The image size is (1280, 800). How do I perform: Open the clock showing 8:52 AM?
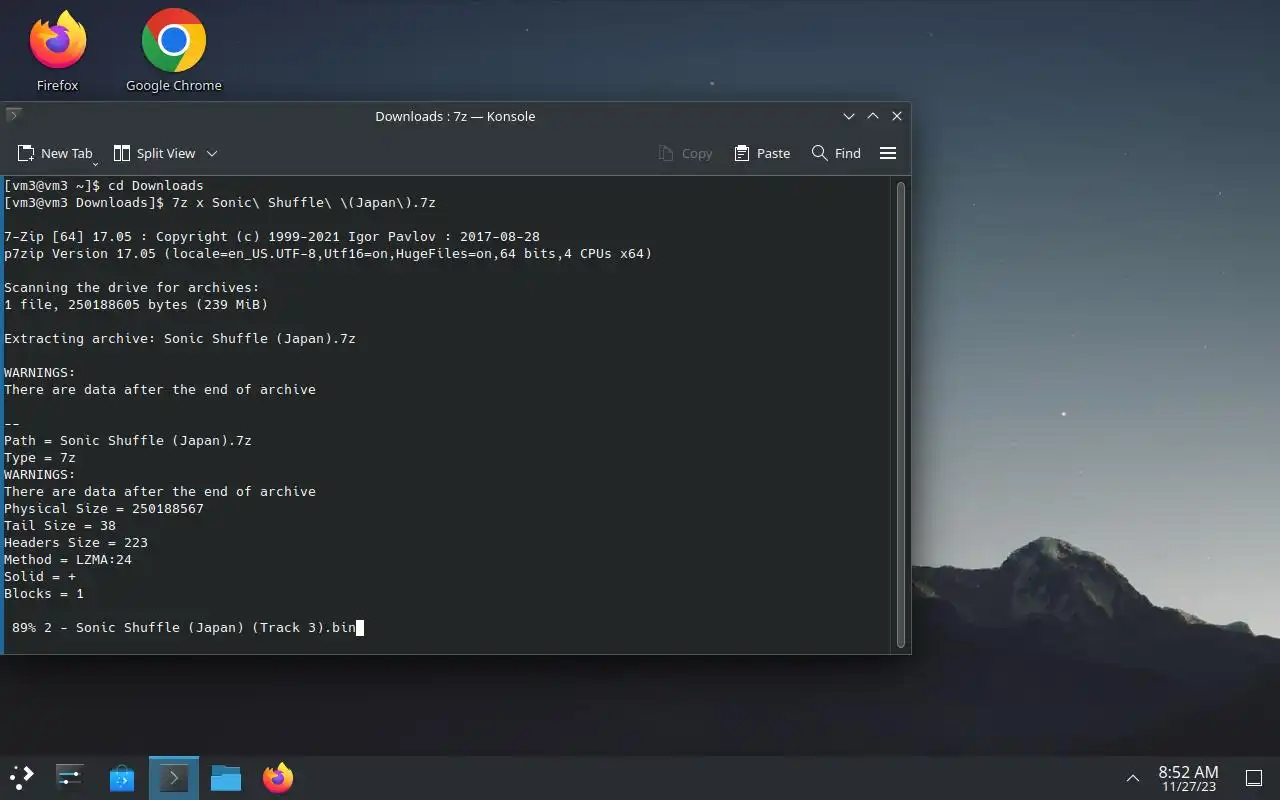[x=1188, y=778]
